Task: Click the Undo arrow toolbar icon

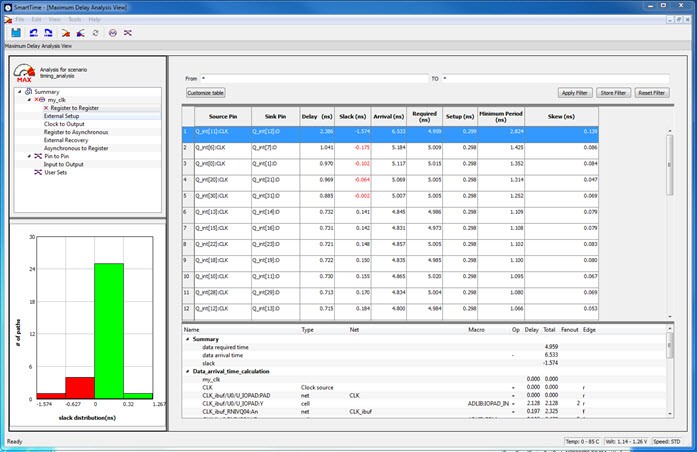Action: (34, 32)
